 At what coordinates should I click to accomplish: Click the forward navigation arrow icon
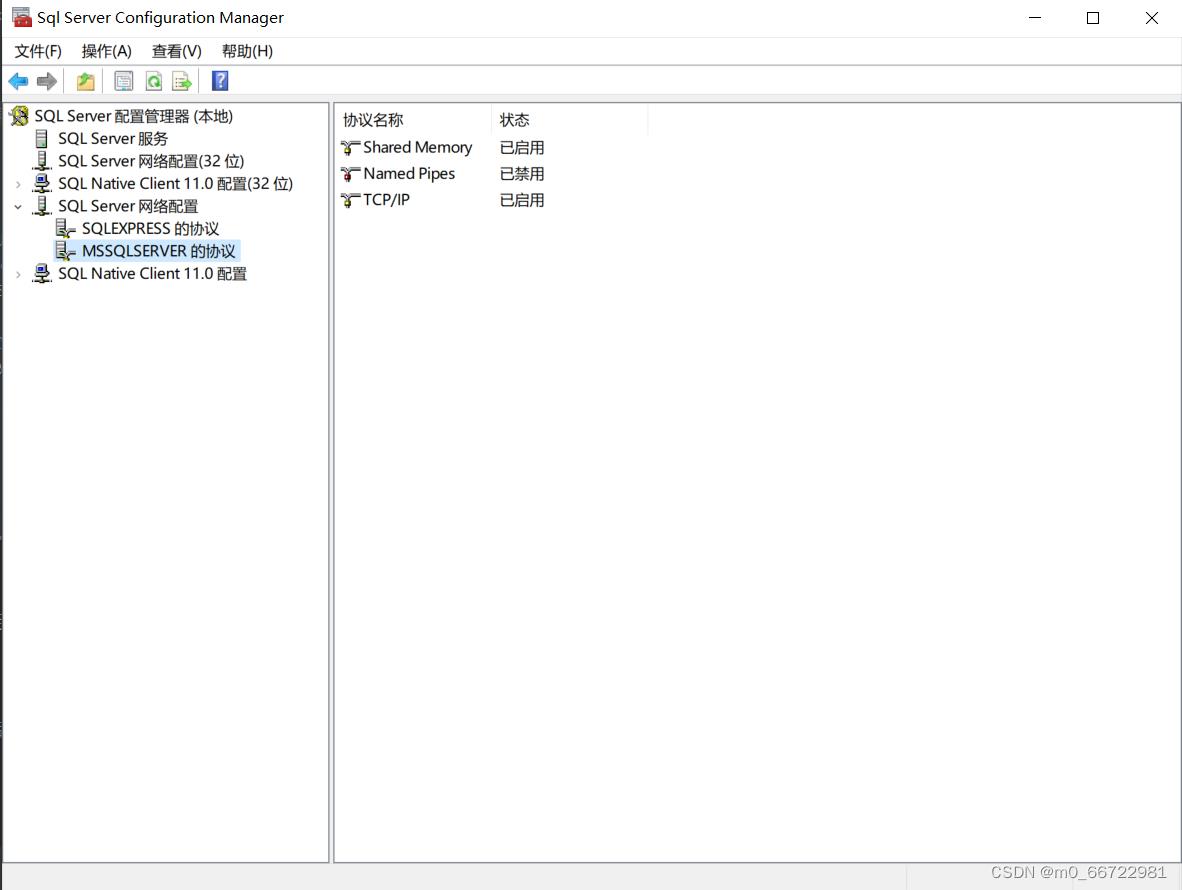pyautogui.click(x=46, y=81)
